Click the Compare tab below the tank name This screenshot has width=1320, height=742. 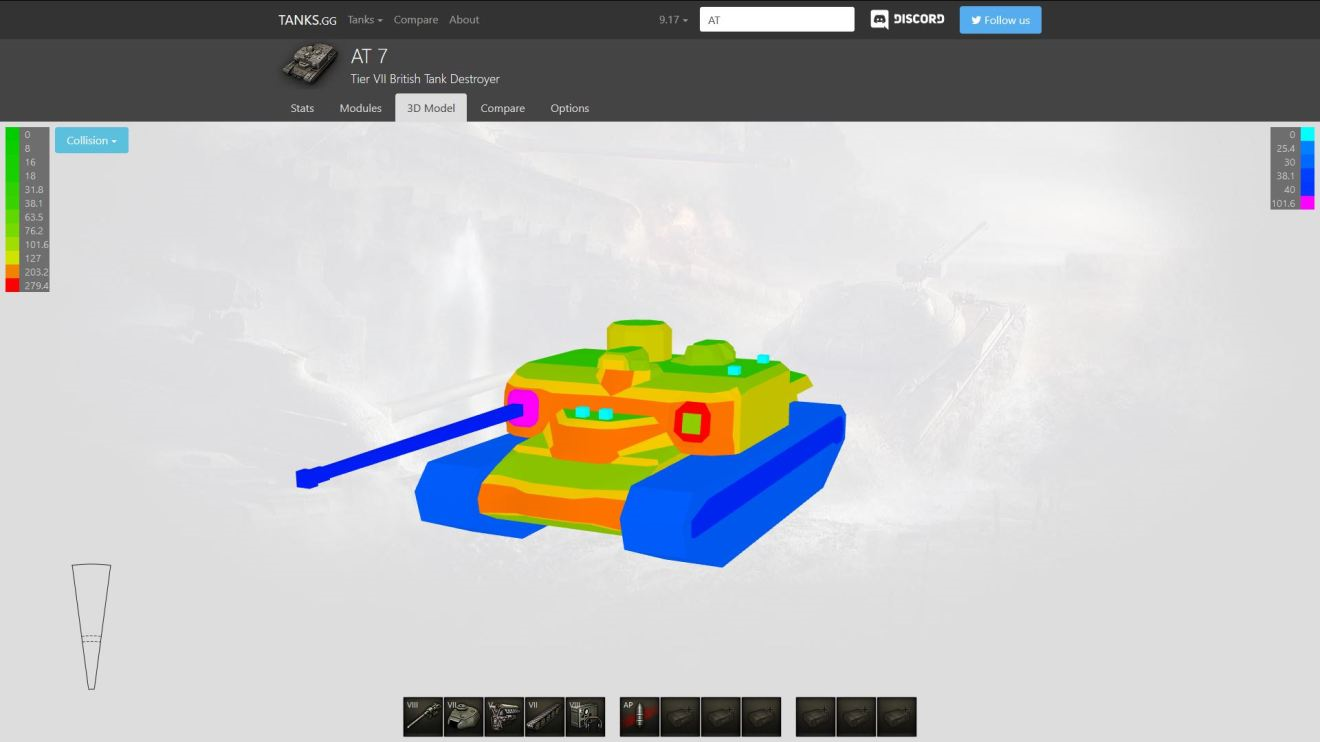click(x=502, y=108)
